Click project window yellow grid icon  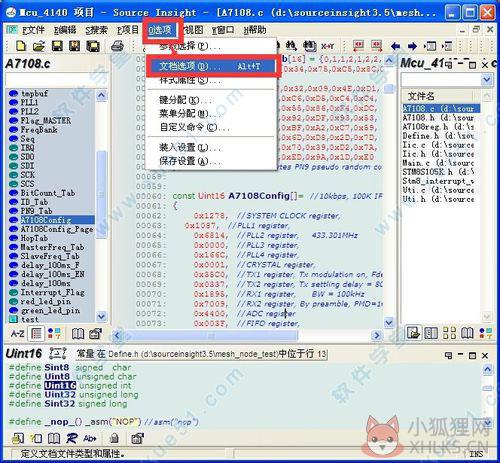tap(449, 333)
